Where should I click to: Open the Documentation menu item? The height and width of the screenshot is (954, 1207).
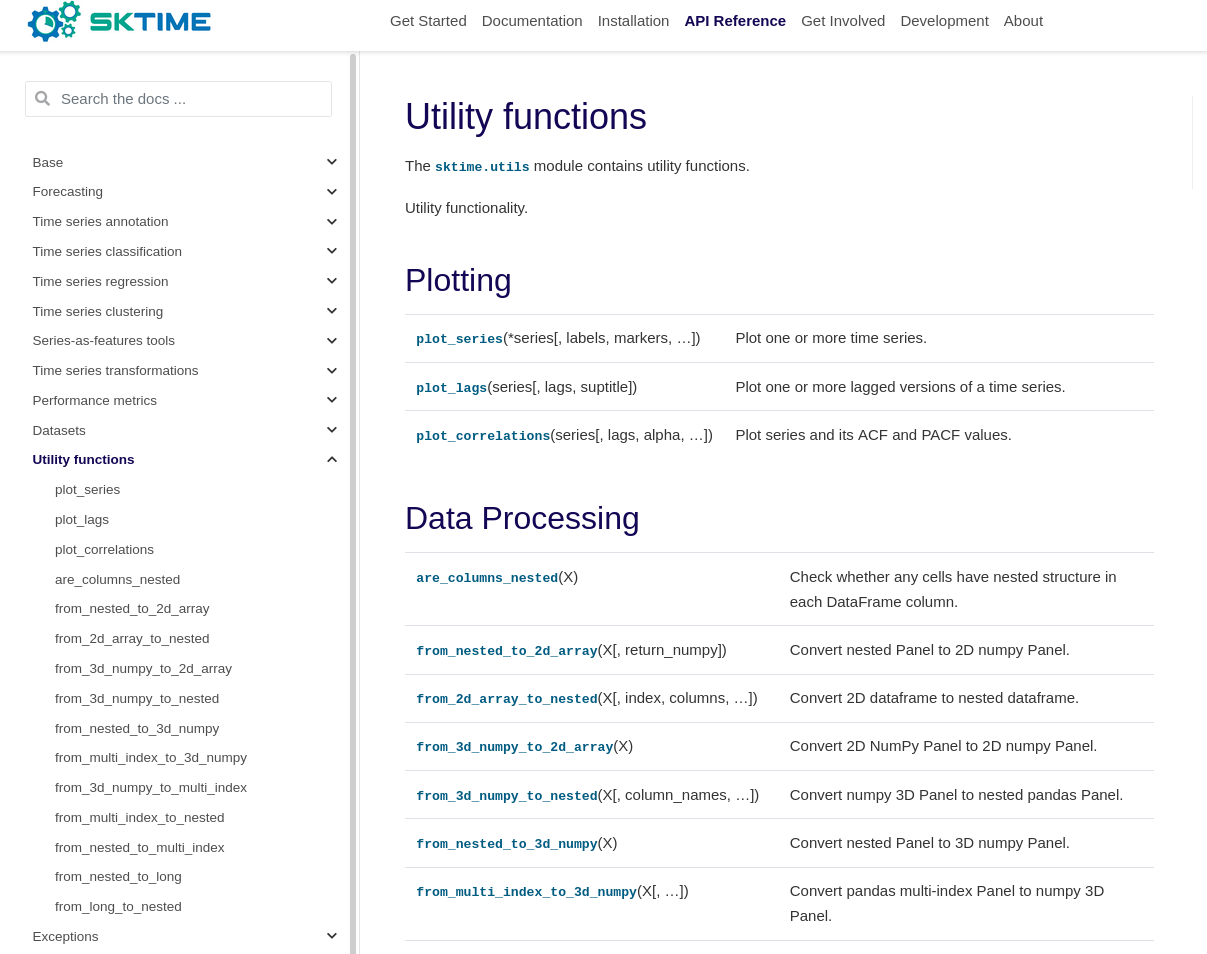coord(532,20)
